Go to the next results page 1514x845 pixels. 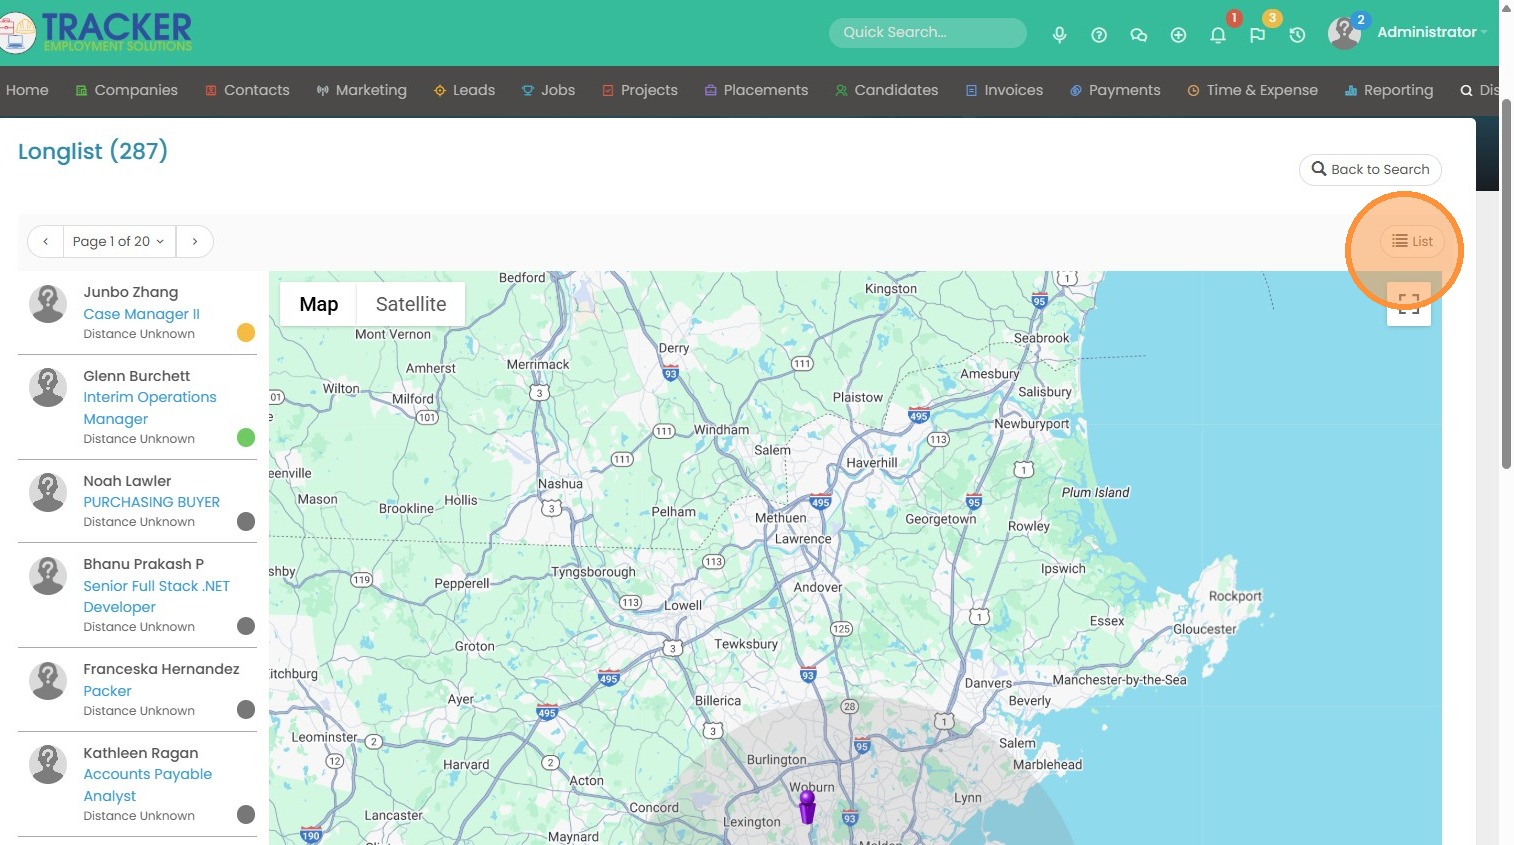(195, 241)
